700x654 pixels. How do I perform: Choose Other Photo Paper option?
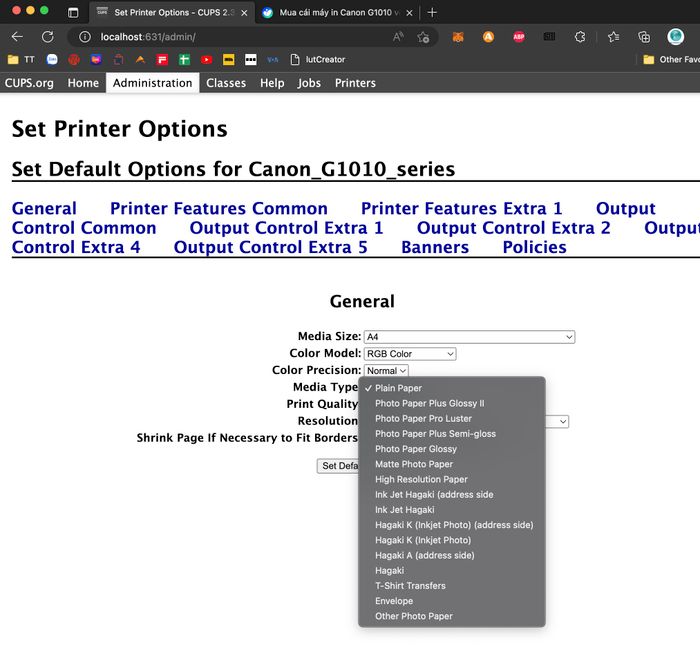(452, 616)
